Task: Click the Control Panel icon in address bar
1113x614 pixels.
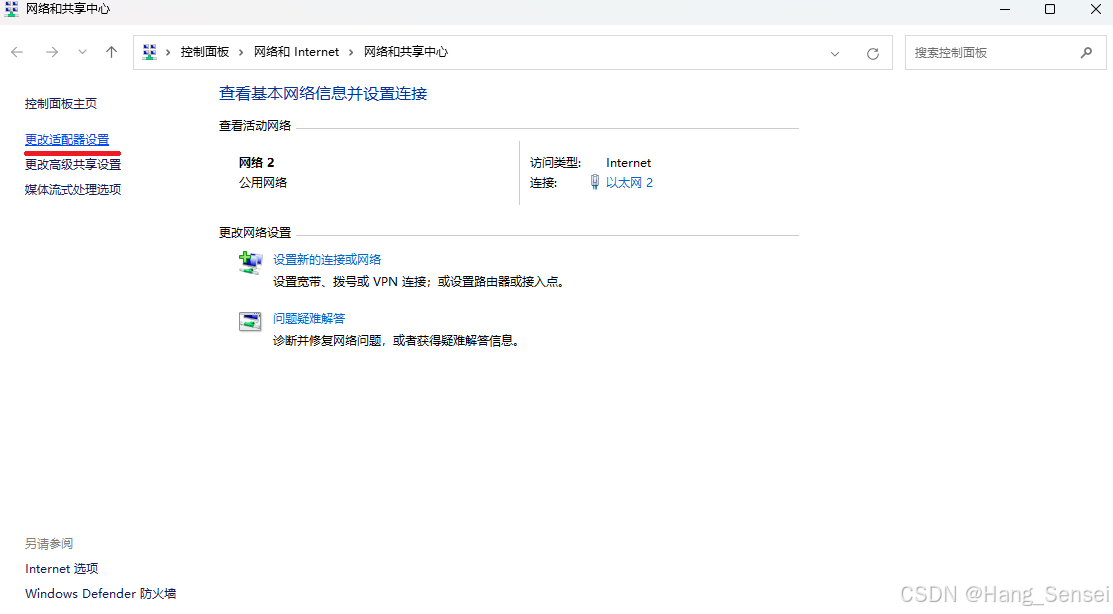Action: (149, 52)
